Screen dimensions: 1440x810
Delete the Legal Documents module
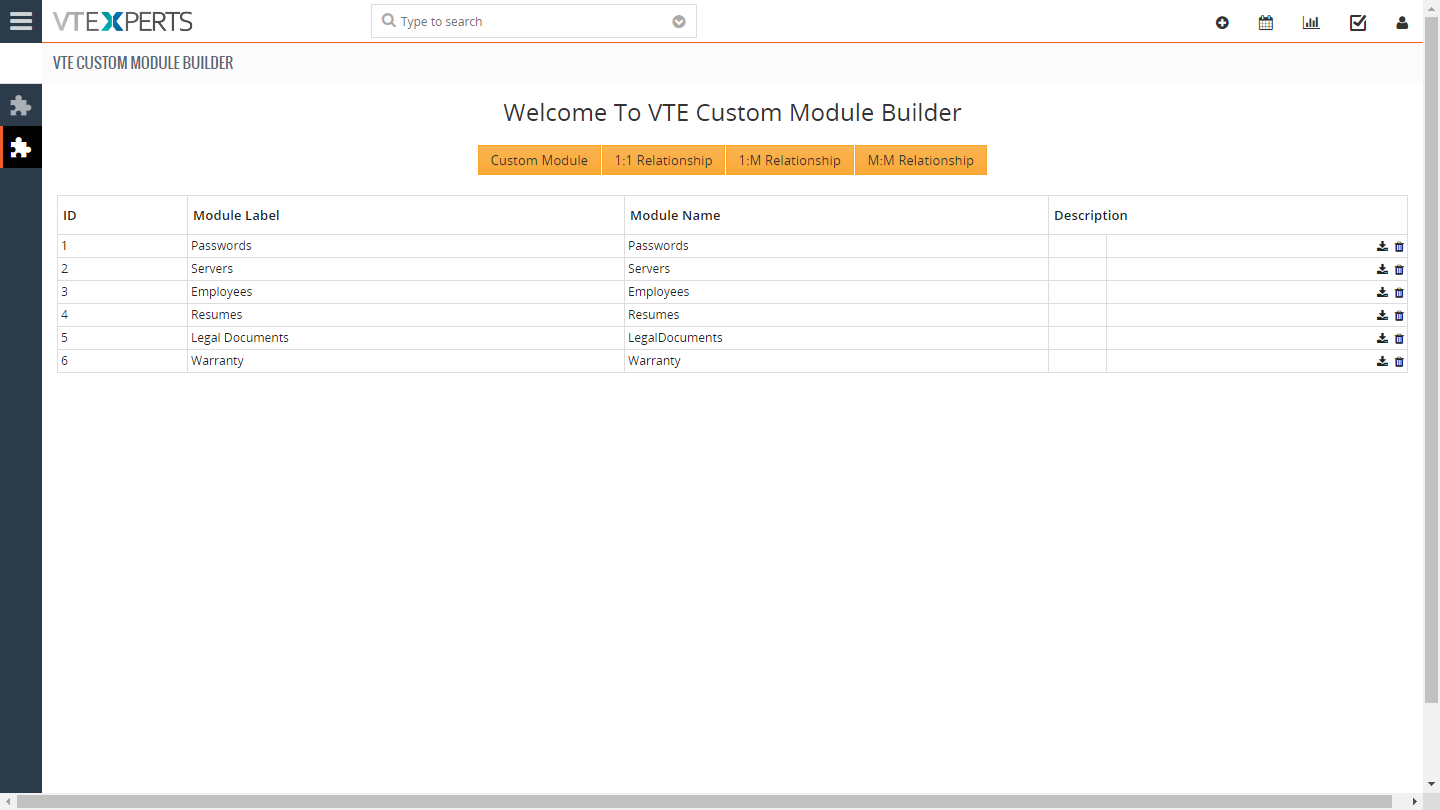point(1399,338)
